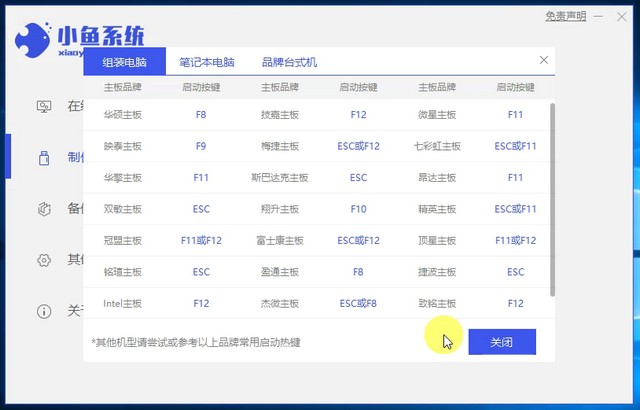Switch to 笔记本电脑 tab
The height and width of the screenshot is (410, 640).
pyautogui.click(x=207, y=62)
